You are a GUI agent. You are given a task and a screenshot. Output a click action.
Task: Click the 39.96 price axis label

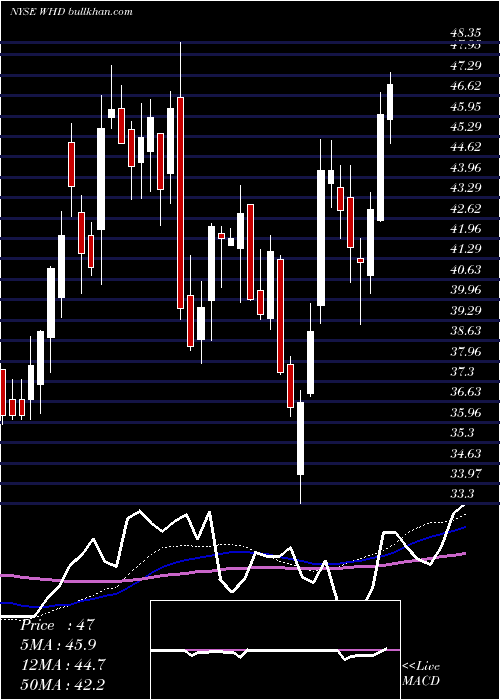point(465,290)
